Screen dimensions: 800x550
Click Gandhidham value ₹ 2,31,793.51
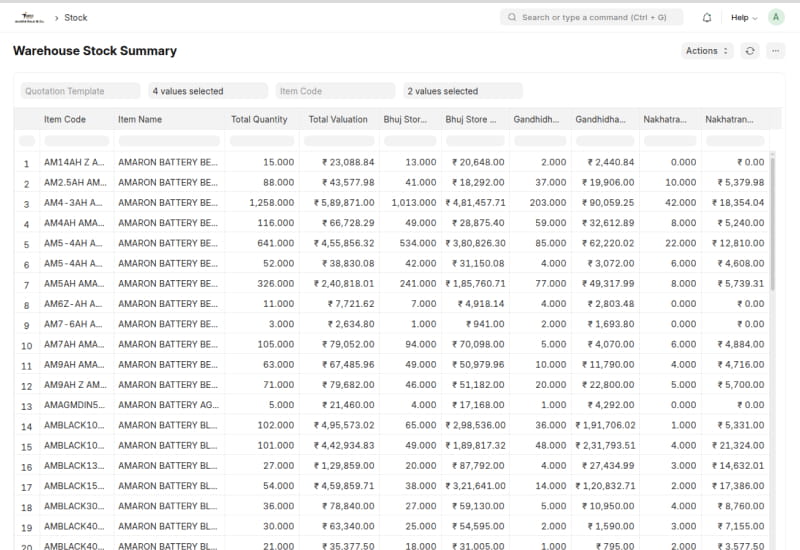coord(605,445)
